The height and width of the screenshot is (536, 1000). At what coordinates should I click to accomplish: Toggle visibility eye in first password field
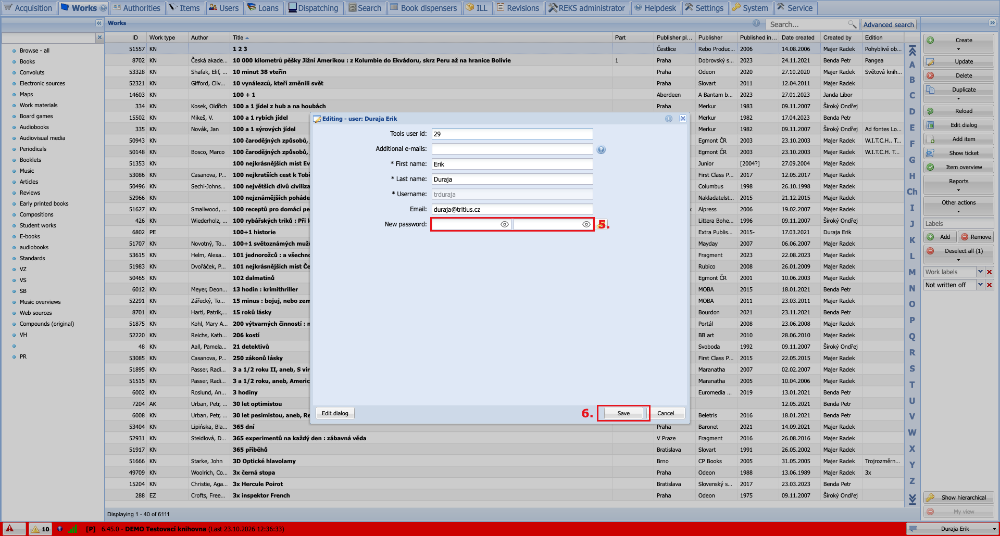click(504, 225)
